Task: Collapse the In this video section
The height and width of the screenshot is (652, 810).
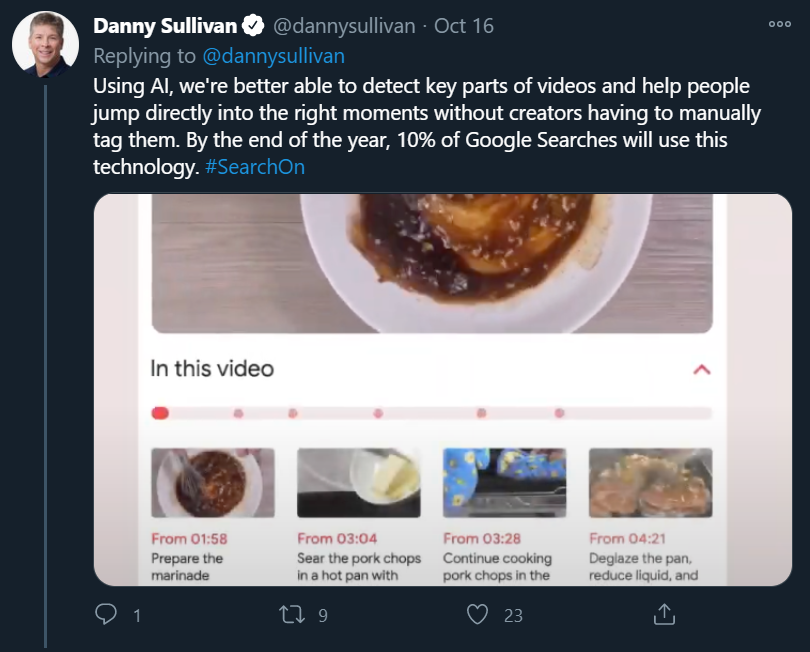Action: 702,369
